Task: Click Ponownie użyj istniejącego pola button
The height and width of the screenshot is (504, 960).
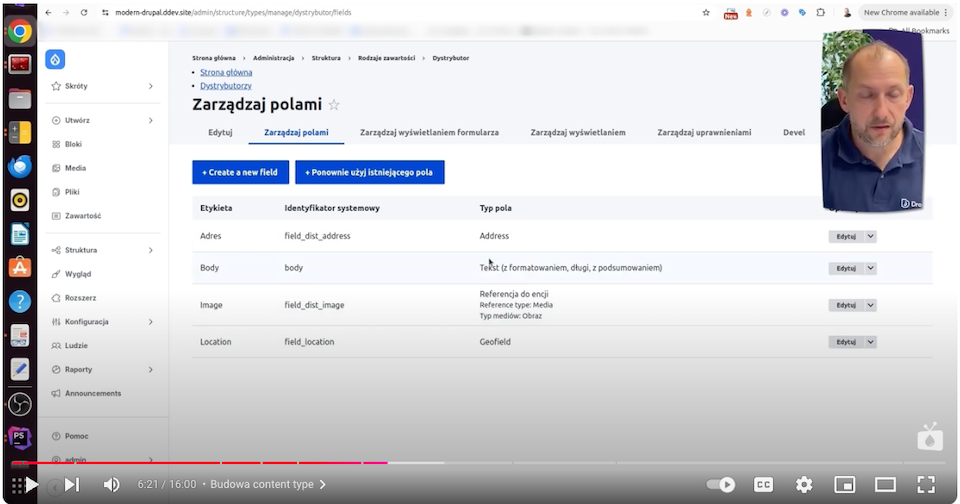Action: click(370, 172)
